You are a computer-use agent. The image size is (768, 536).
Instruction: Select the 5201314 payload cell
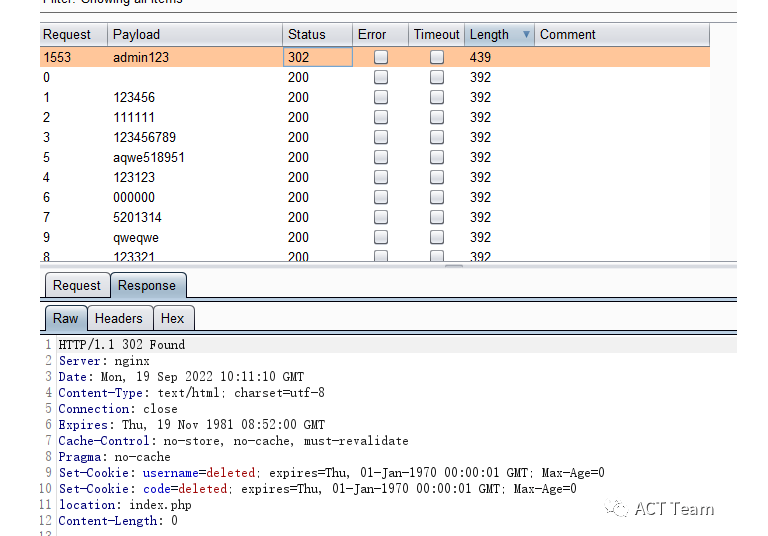(x=195, y=218)
